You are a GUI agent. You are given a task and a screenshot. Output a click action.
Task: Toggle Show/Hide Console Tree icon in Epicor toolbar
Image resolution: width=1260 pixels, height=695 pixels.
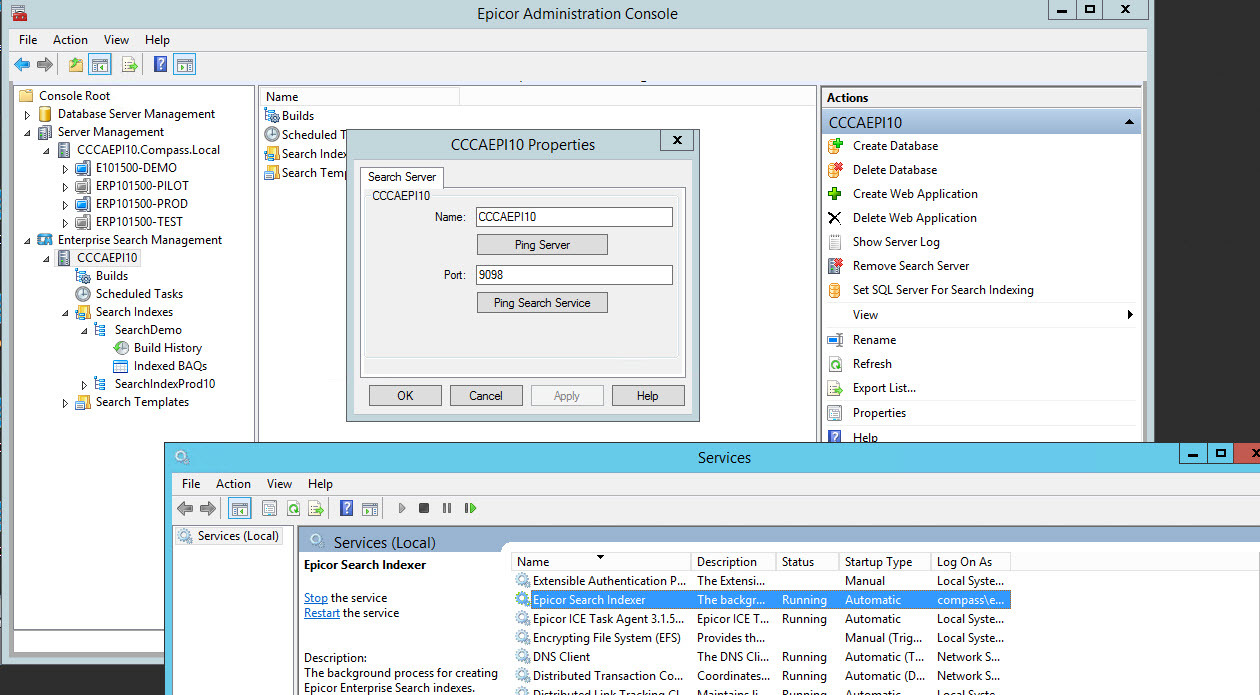(x=99, y=65)
